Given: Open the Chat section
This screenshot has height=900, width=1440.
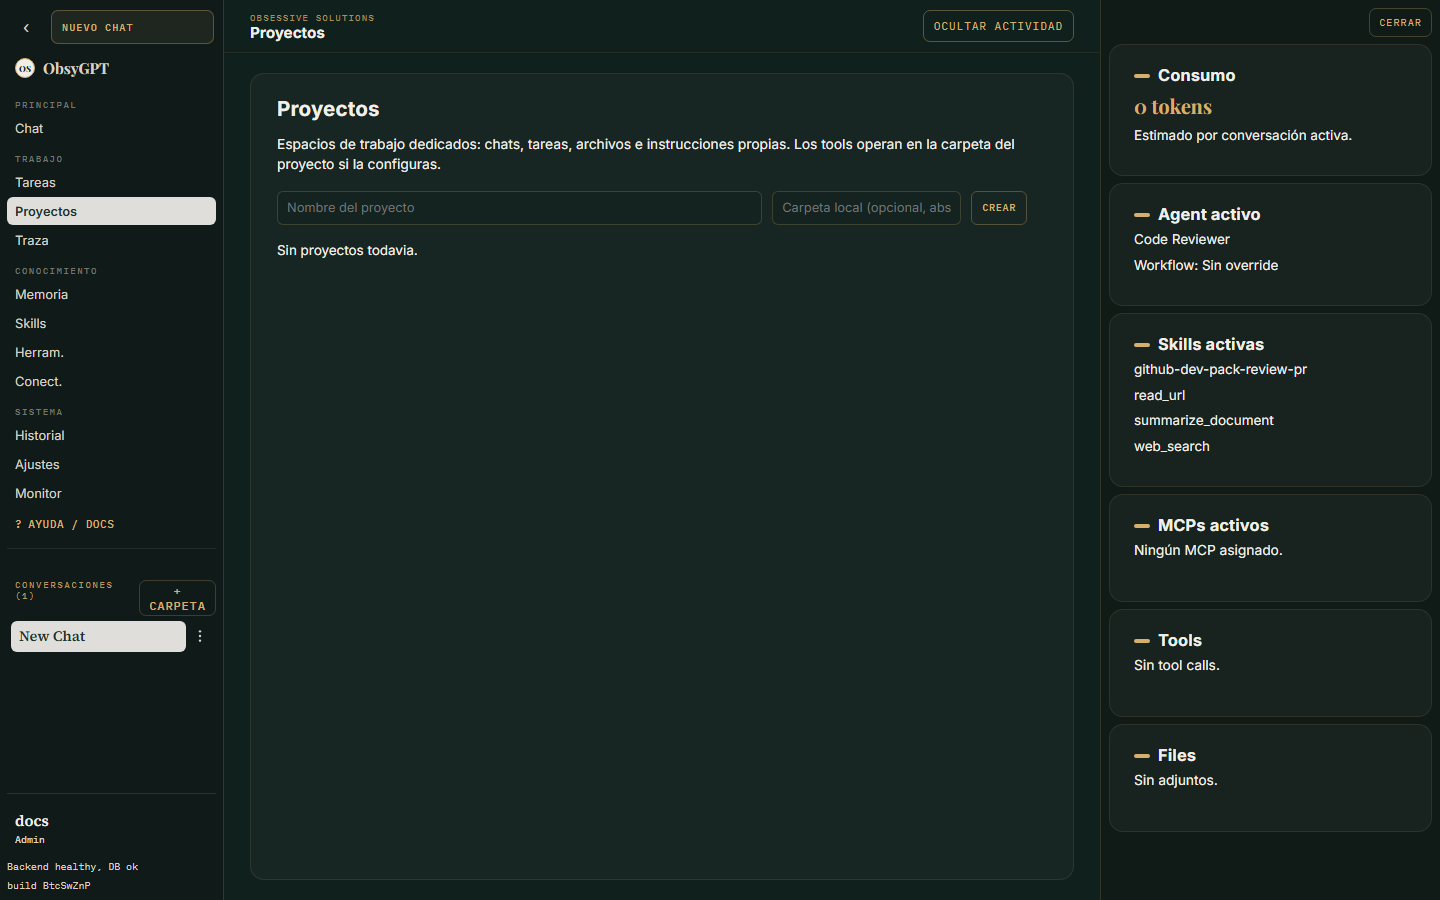Looking at the screenshot, I should point(111,129).
